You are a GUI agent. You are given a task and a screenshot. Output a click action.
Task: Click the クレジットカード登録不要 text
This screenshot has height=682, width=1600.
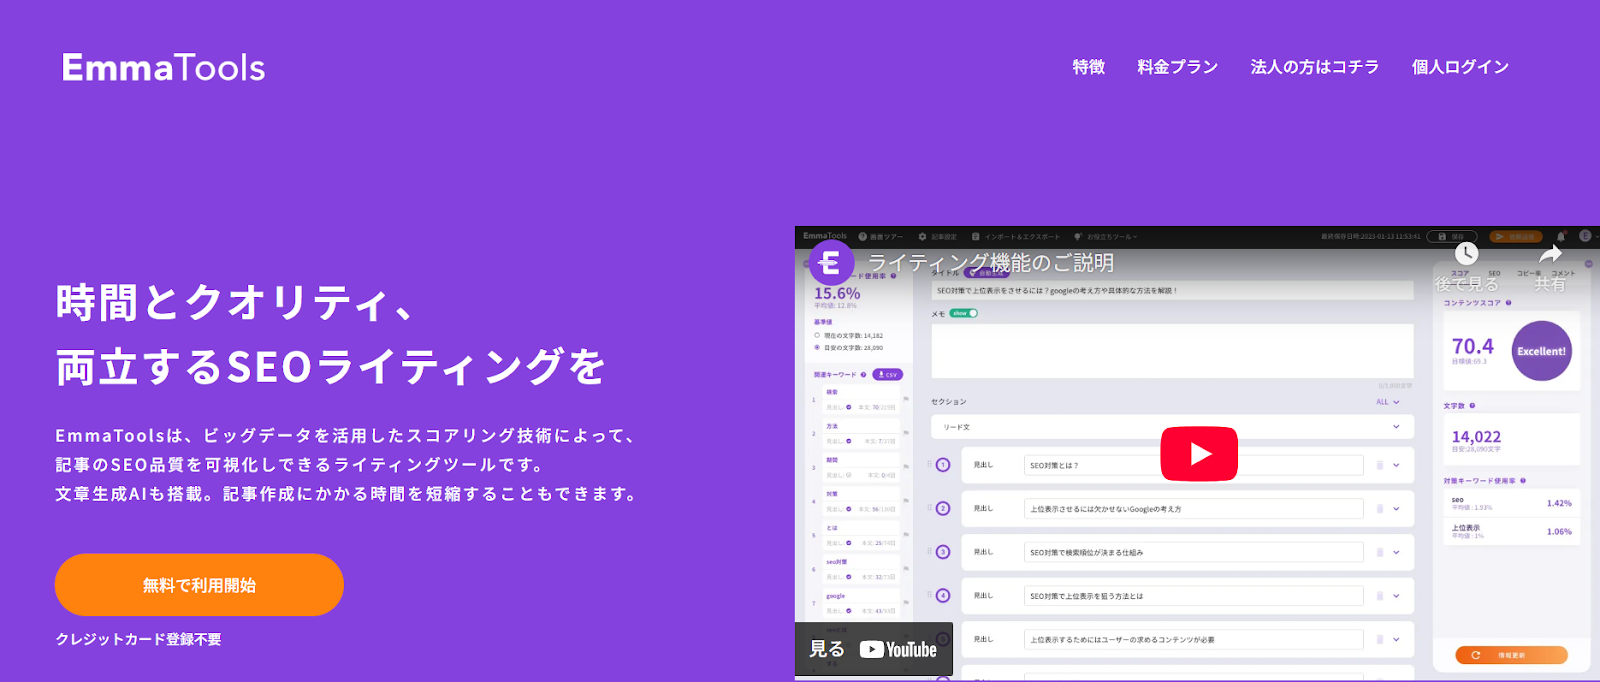(138, 639)
